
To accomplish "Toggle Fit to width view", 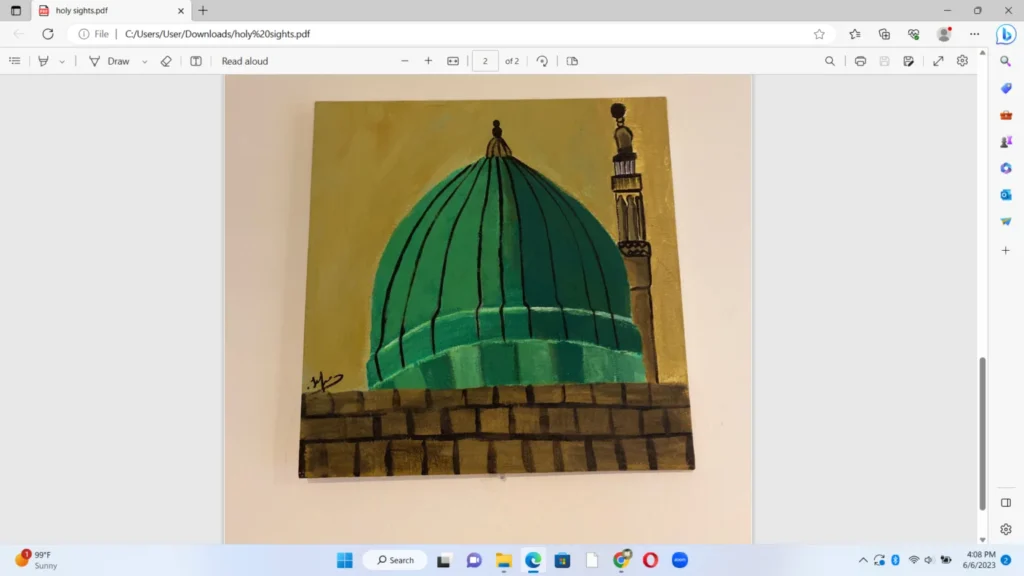I will pyautogui.click(x=453, y=61).
